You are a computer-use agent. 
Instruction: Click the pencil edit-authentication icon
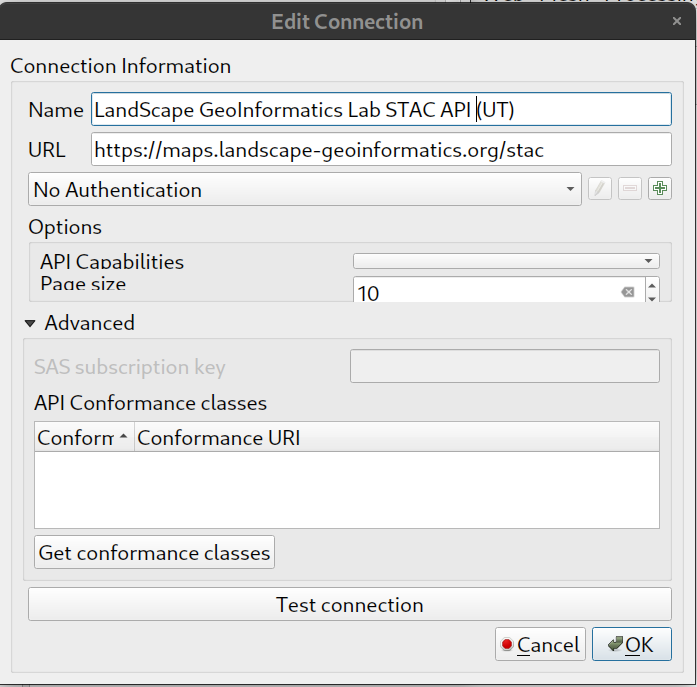pos(600,188)
